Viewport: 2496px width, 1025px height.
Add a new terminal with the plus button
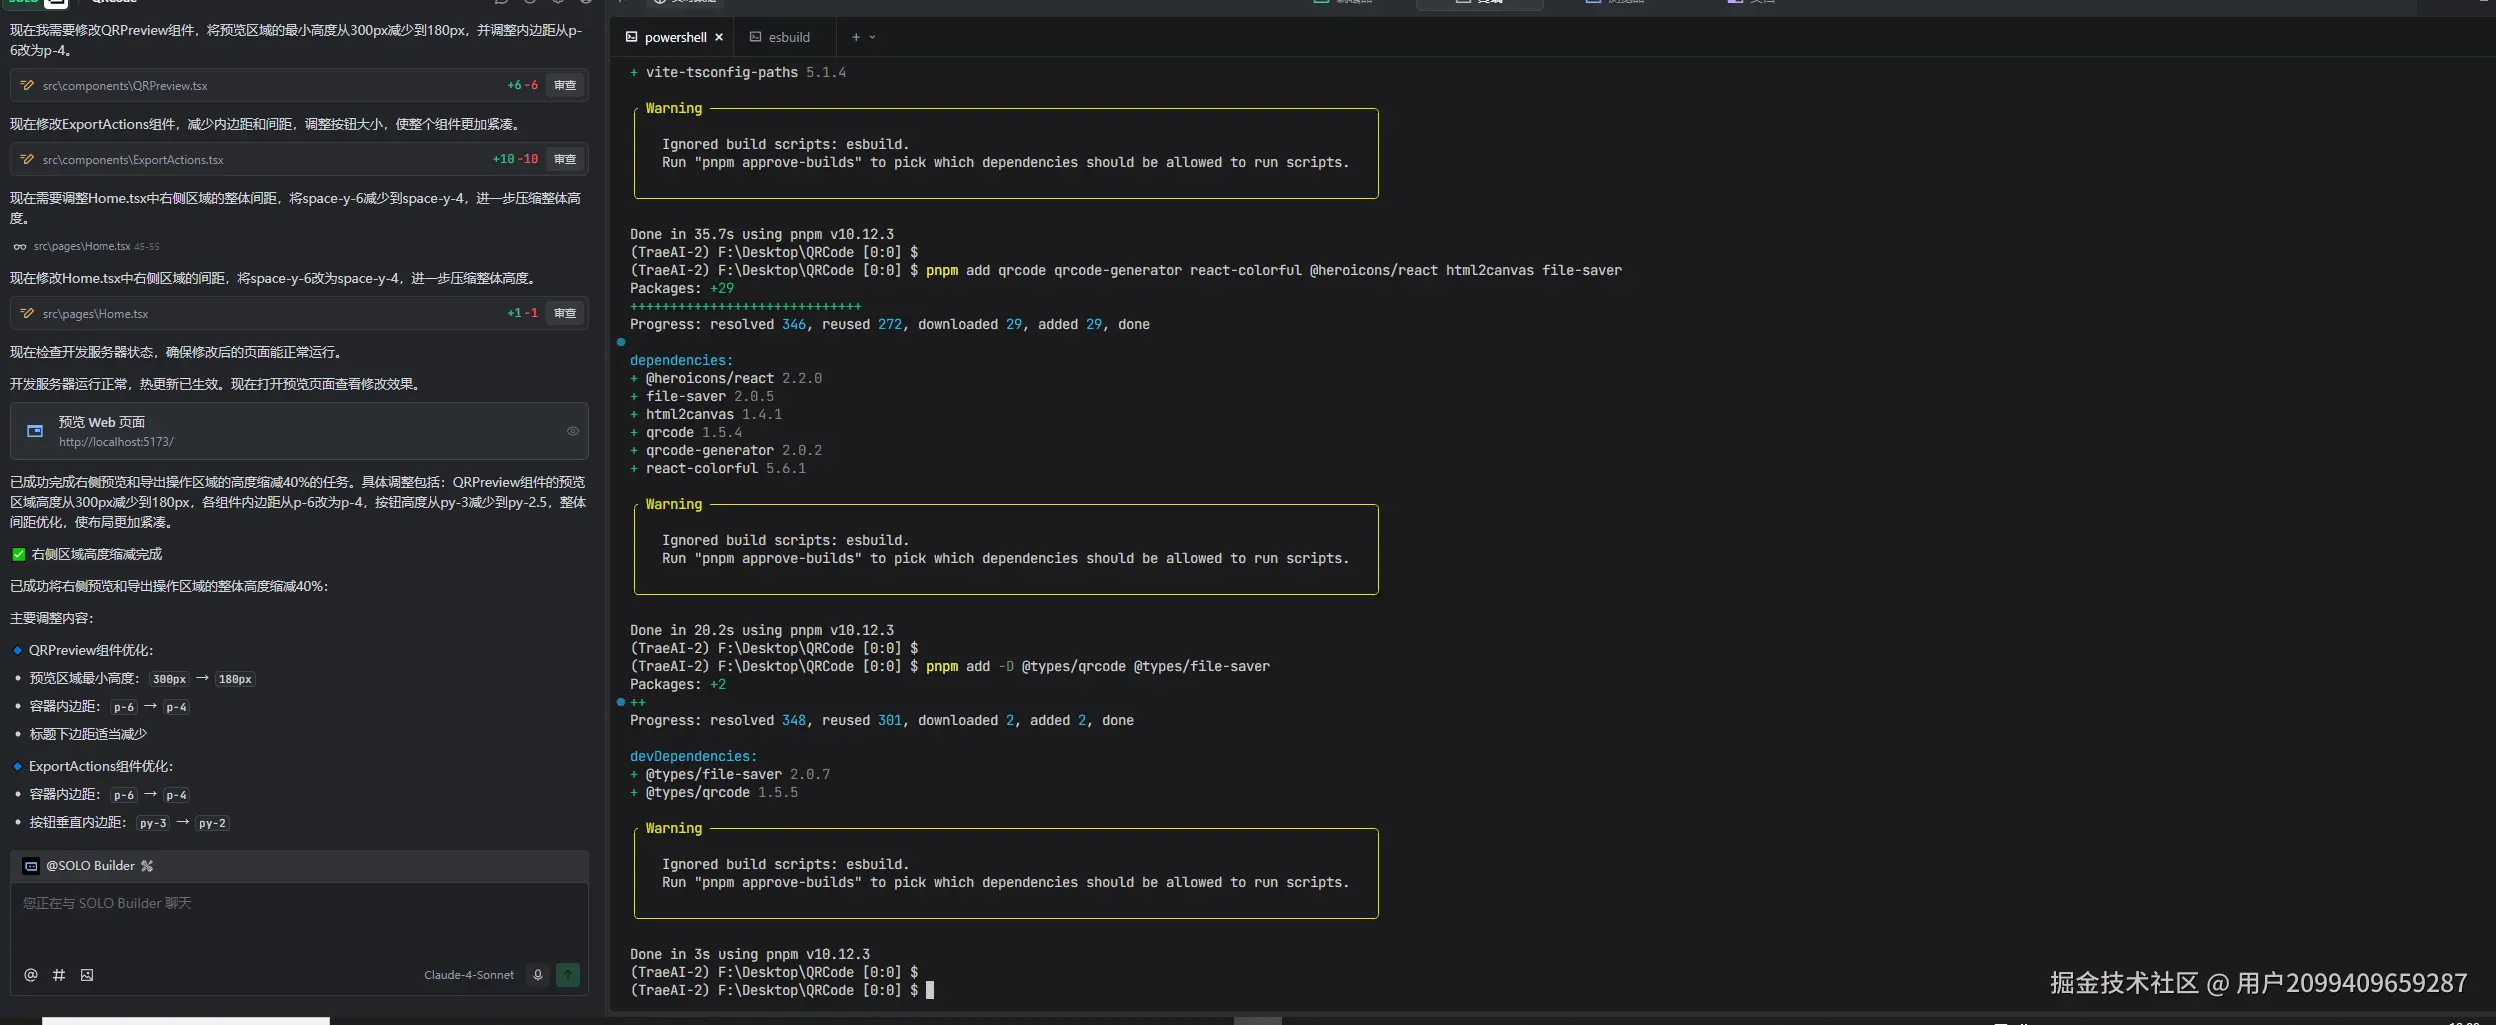[x=856, y=38]
